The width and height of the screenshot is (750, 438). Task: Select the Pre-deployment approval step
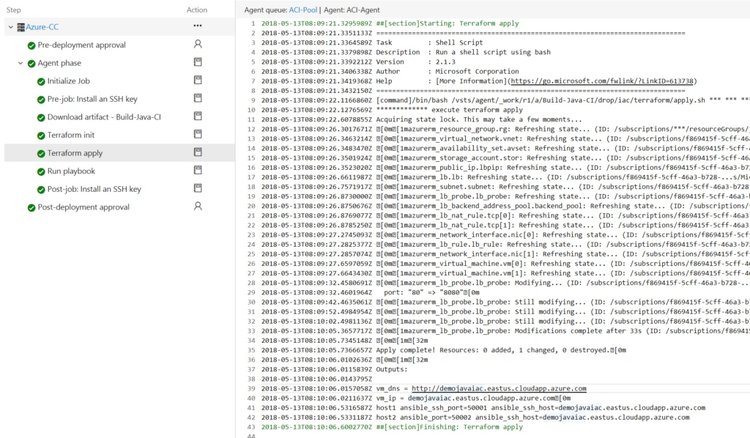coord(82,45)
